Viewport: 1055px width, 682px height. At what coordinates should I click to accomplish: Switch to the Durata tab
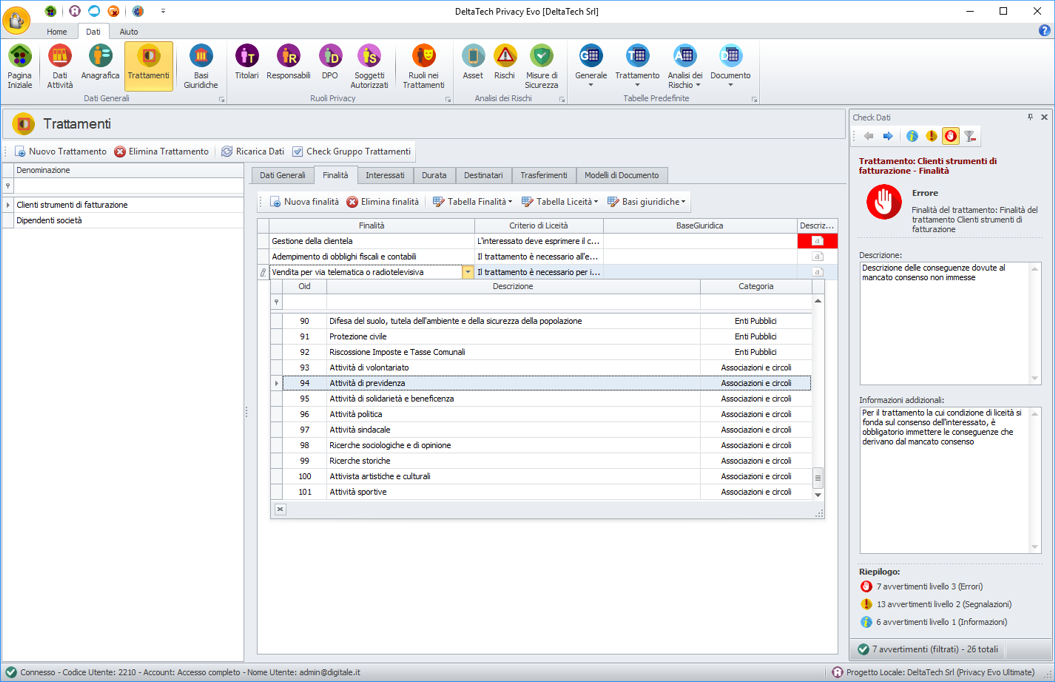(434, 175)
